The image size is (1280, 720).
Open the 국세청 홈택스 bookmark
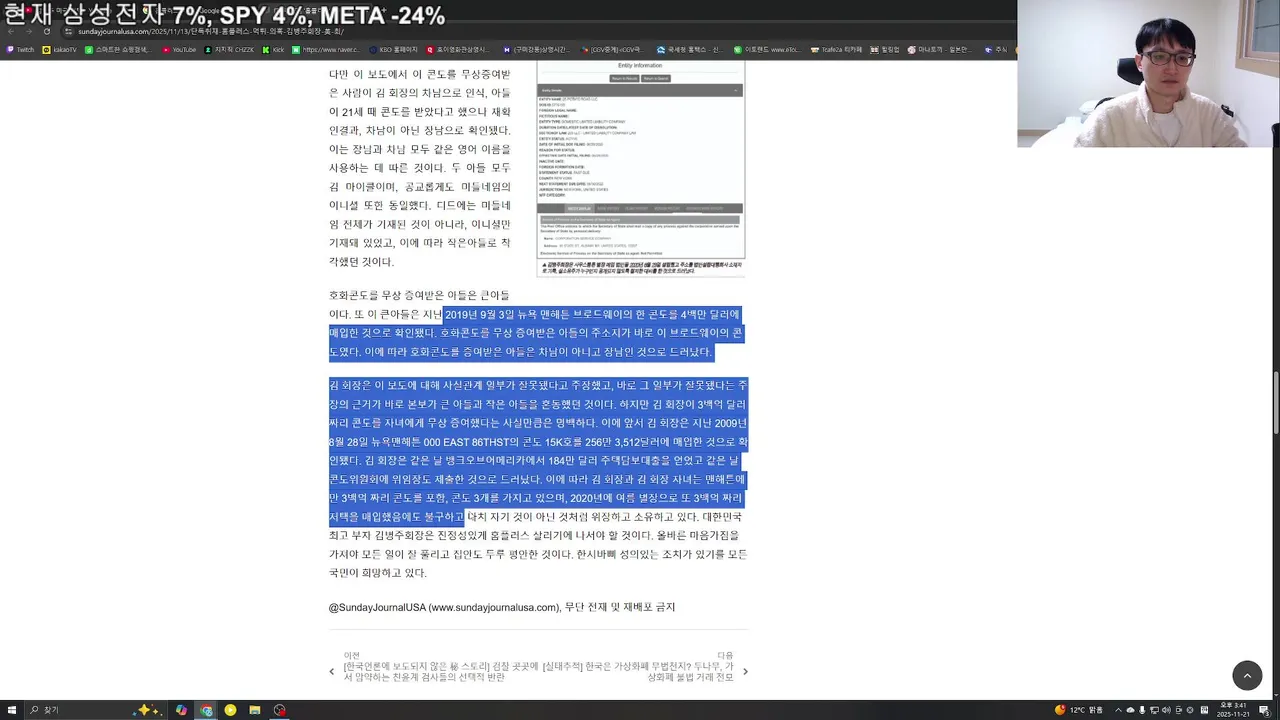[688, 49]
